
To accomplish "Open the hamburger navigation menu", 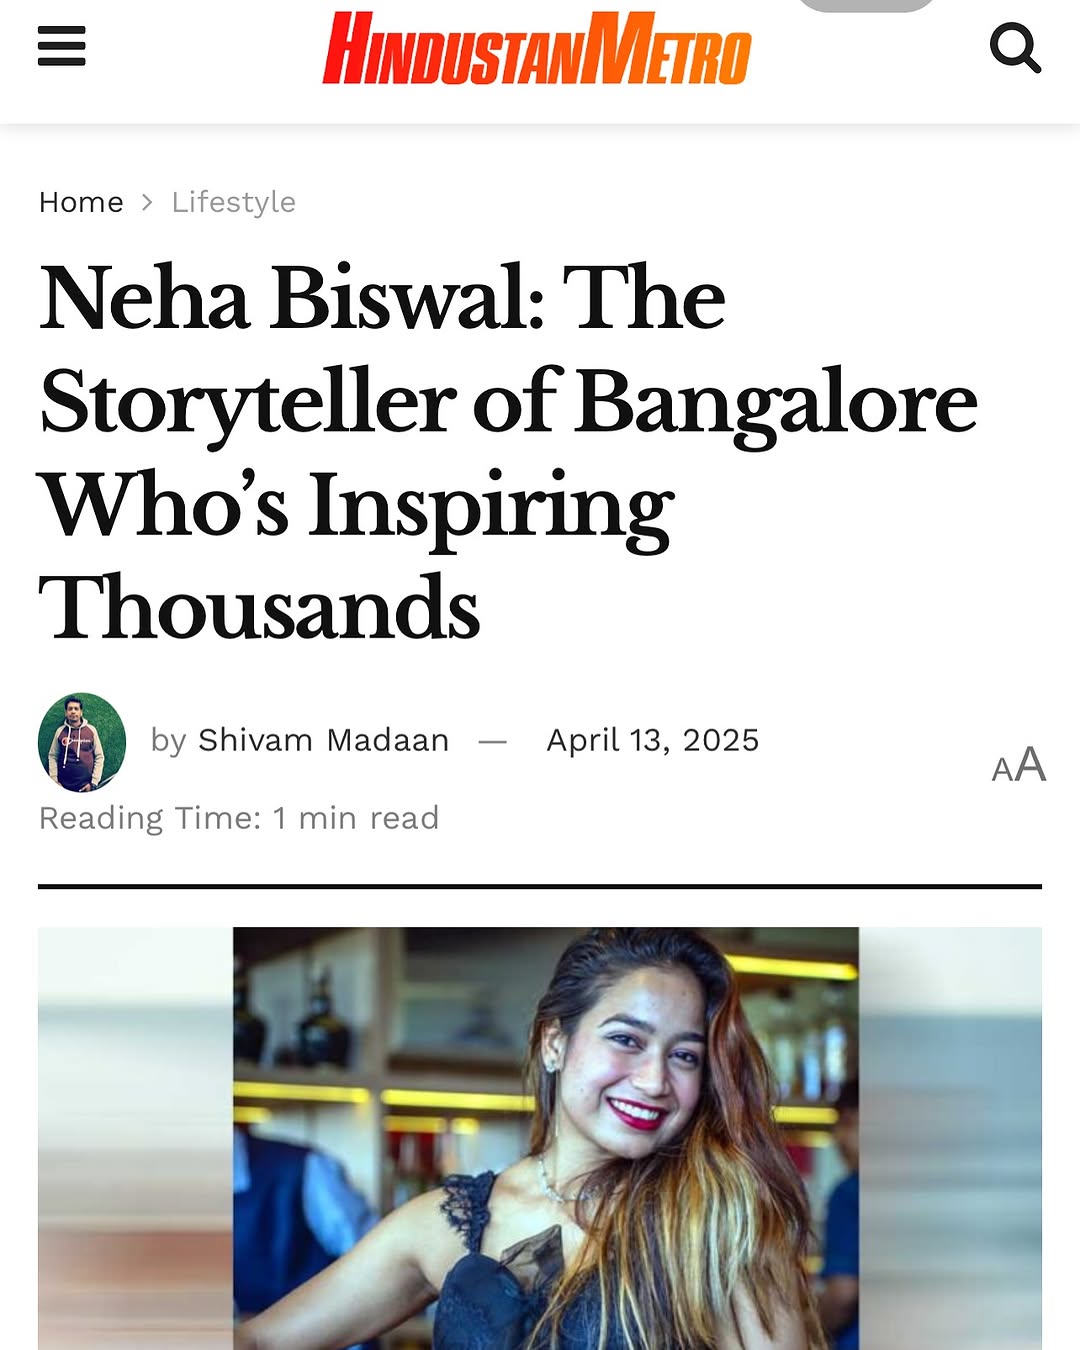I will pyautogui.click(x=62, y=46).
